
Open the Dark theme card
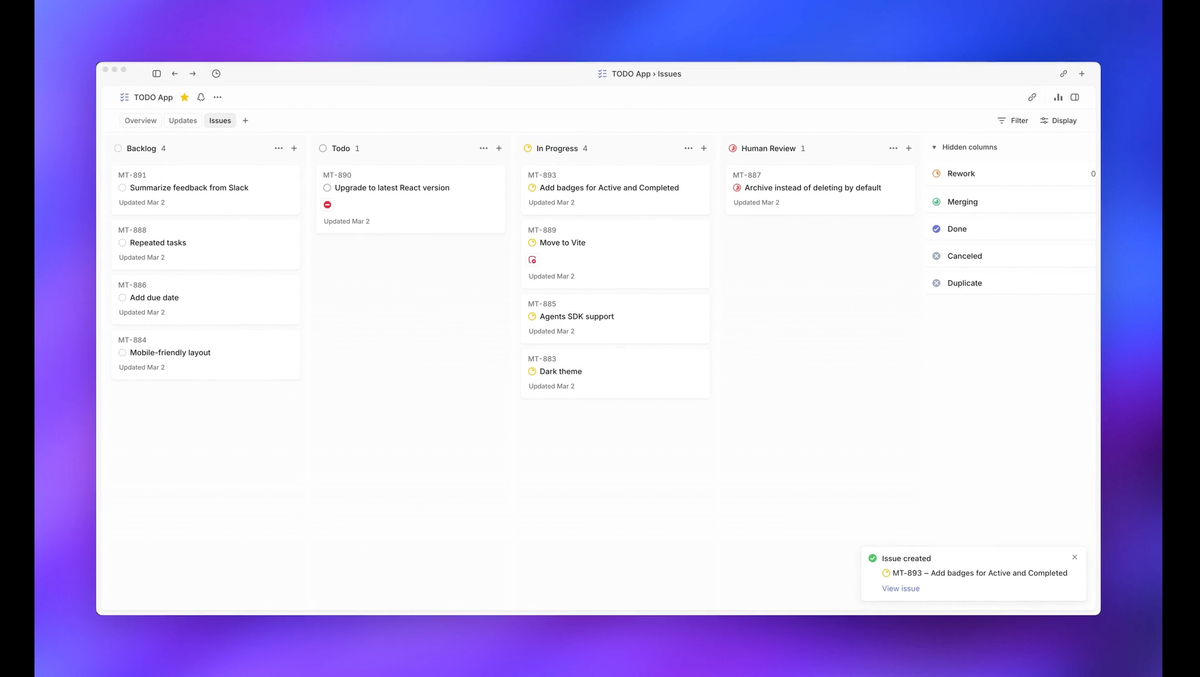[x=615, y=374]
